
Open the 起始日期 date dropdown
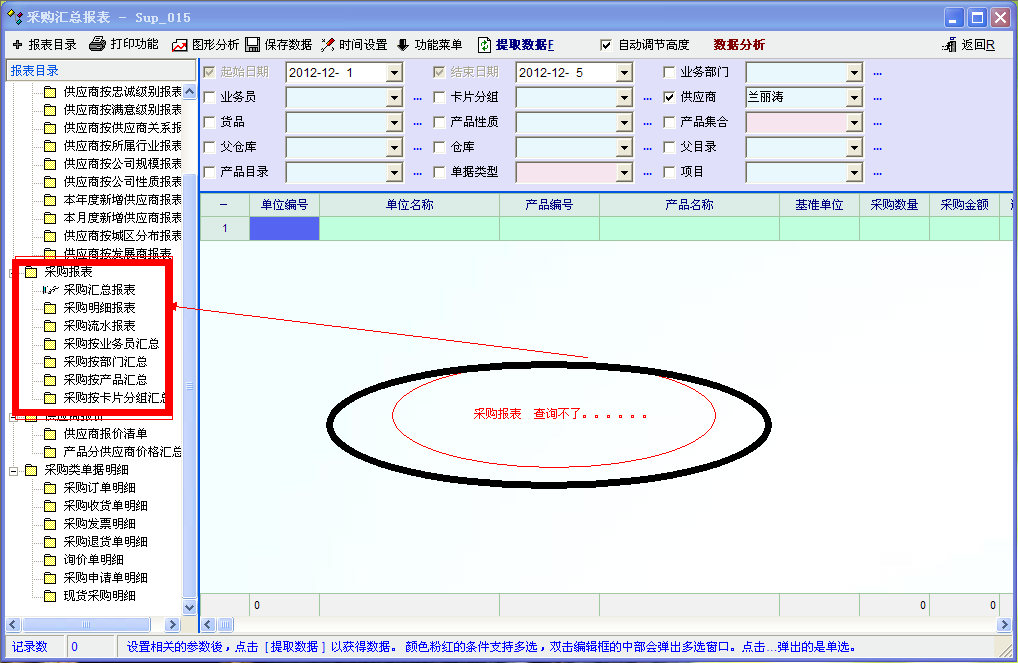click(x=394, y=72)
